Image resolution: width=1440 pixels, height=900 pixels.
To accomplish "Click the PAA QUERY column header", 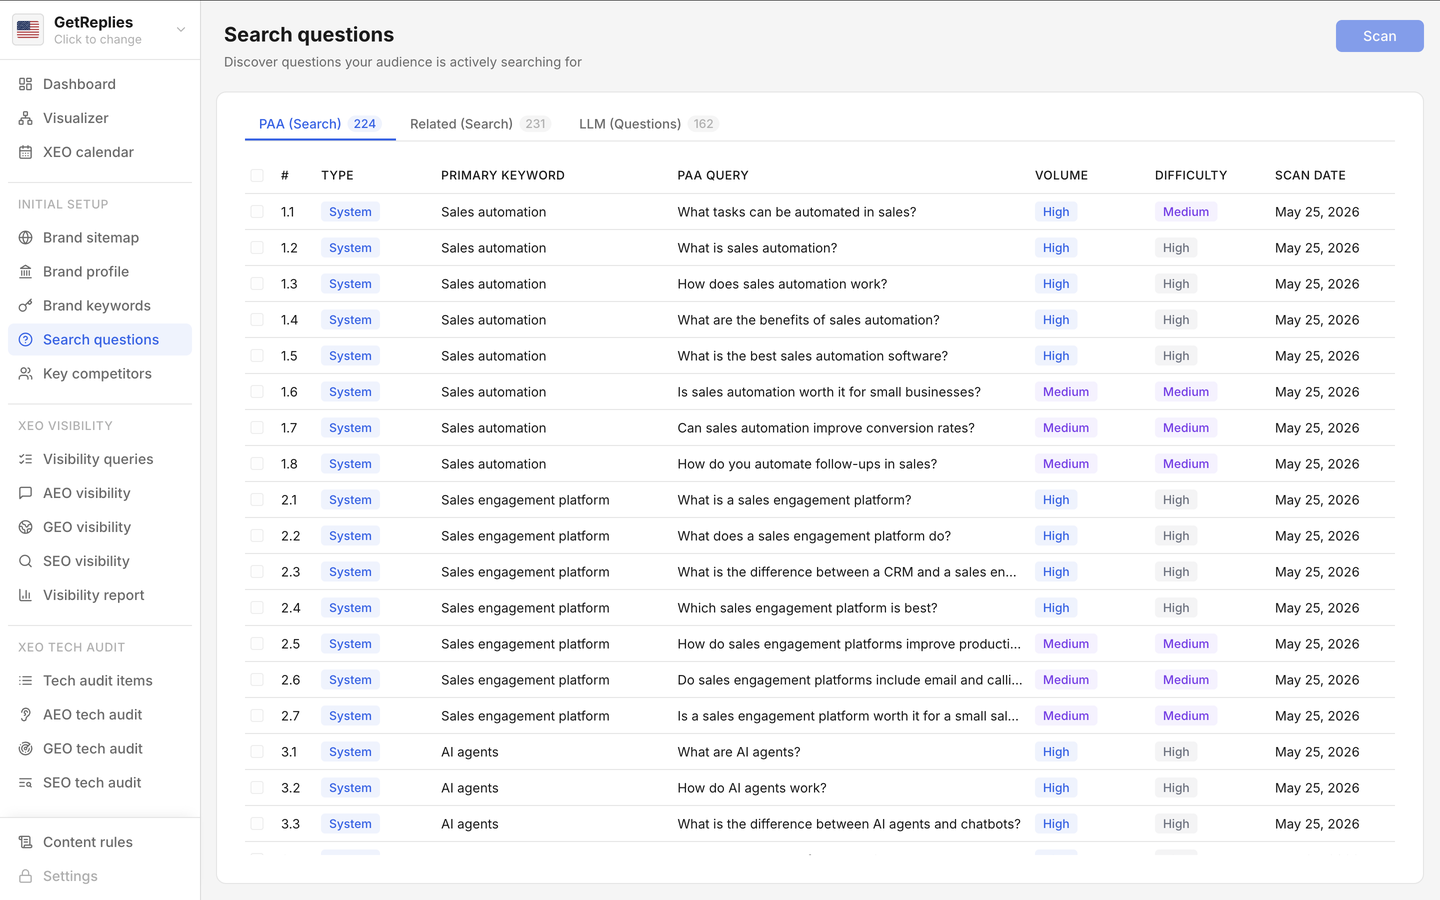I will click(713, 175).
